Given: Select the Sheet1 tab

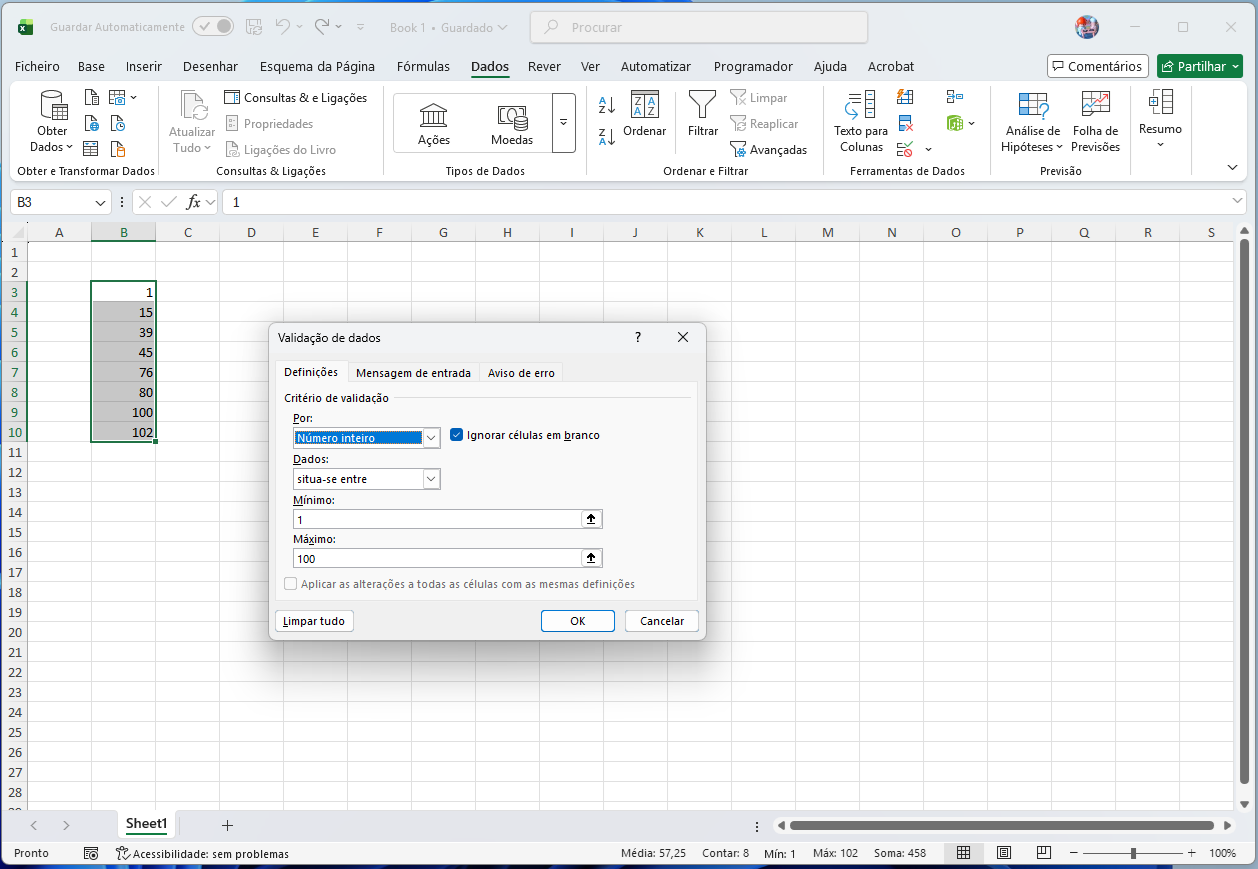Looking at the screenshot, I should [x=146, y=824].
